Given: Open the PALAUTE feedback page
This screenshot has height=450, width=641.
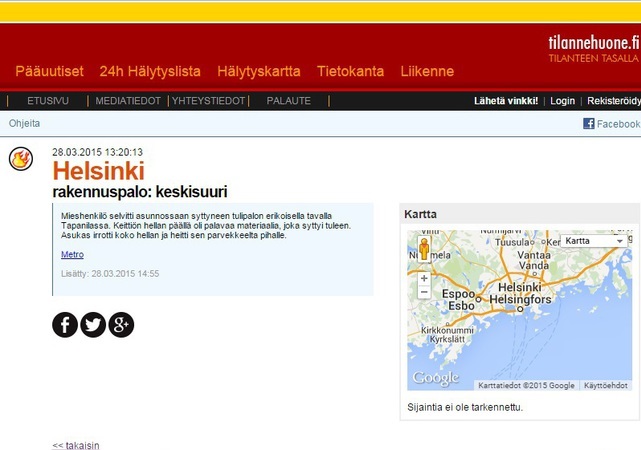Looking at the screenshot, I should [289, 101].
